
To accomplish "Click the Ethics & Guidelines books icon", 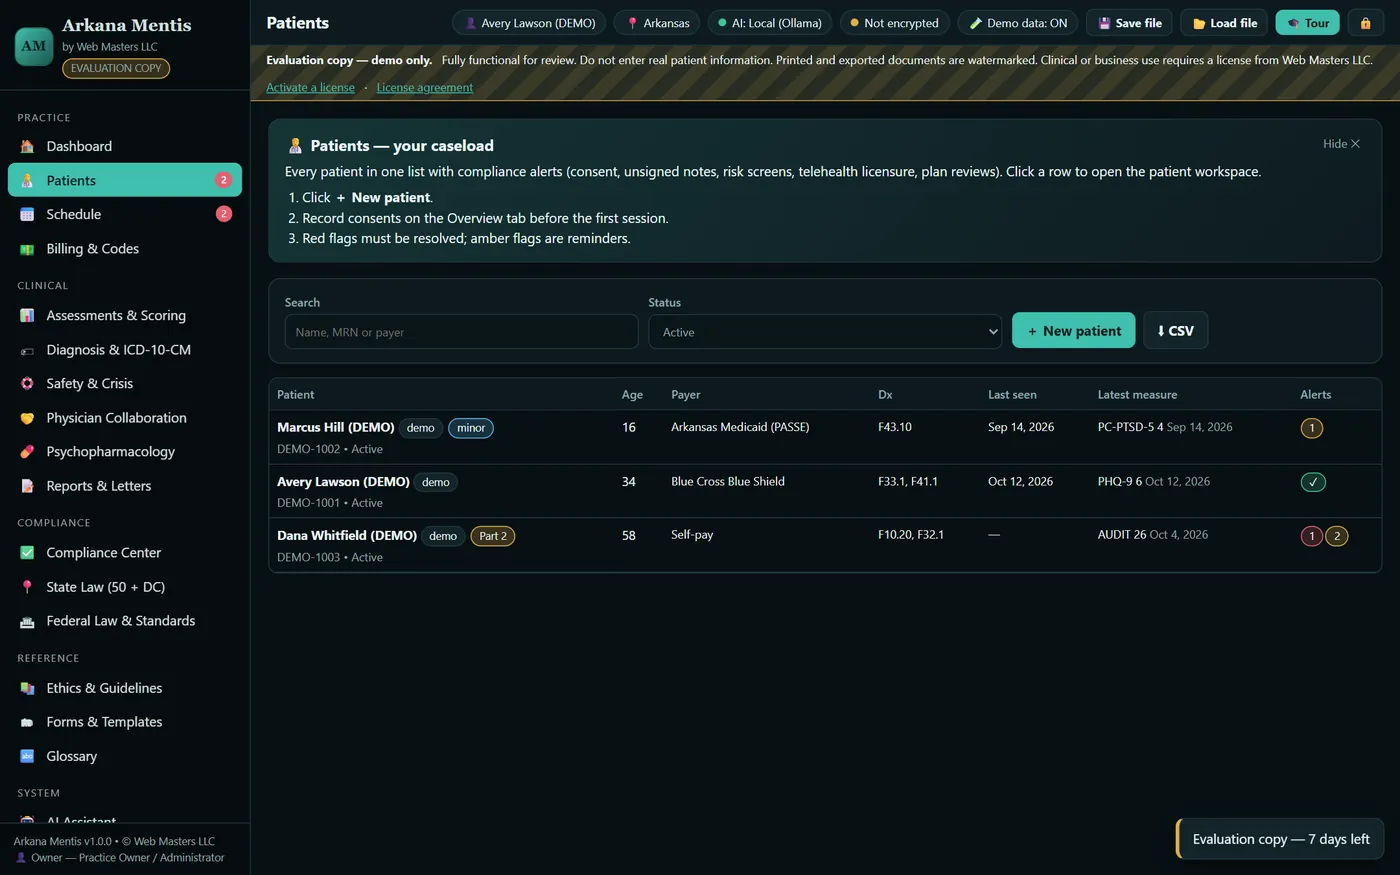I will coord(27,688).
